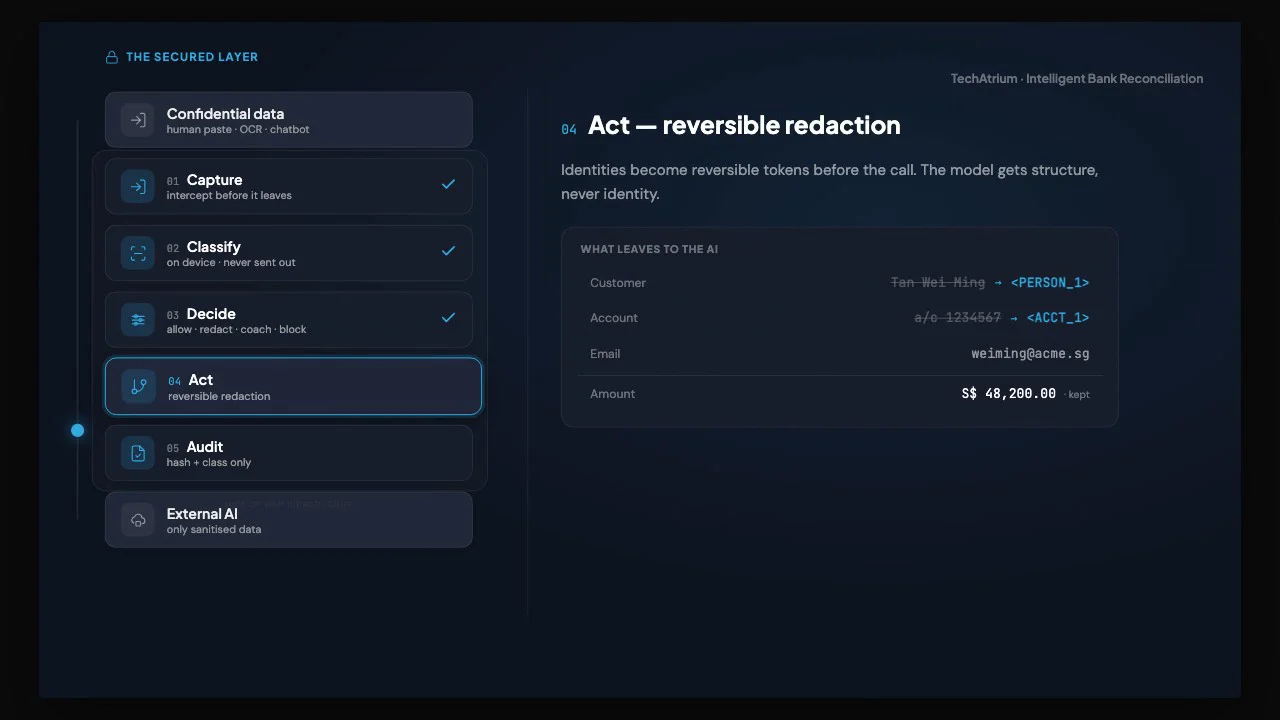1280x720 pixels.
Task: Select the 01 Capture step
Action: point(289,186)
